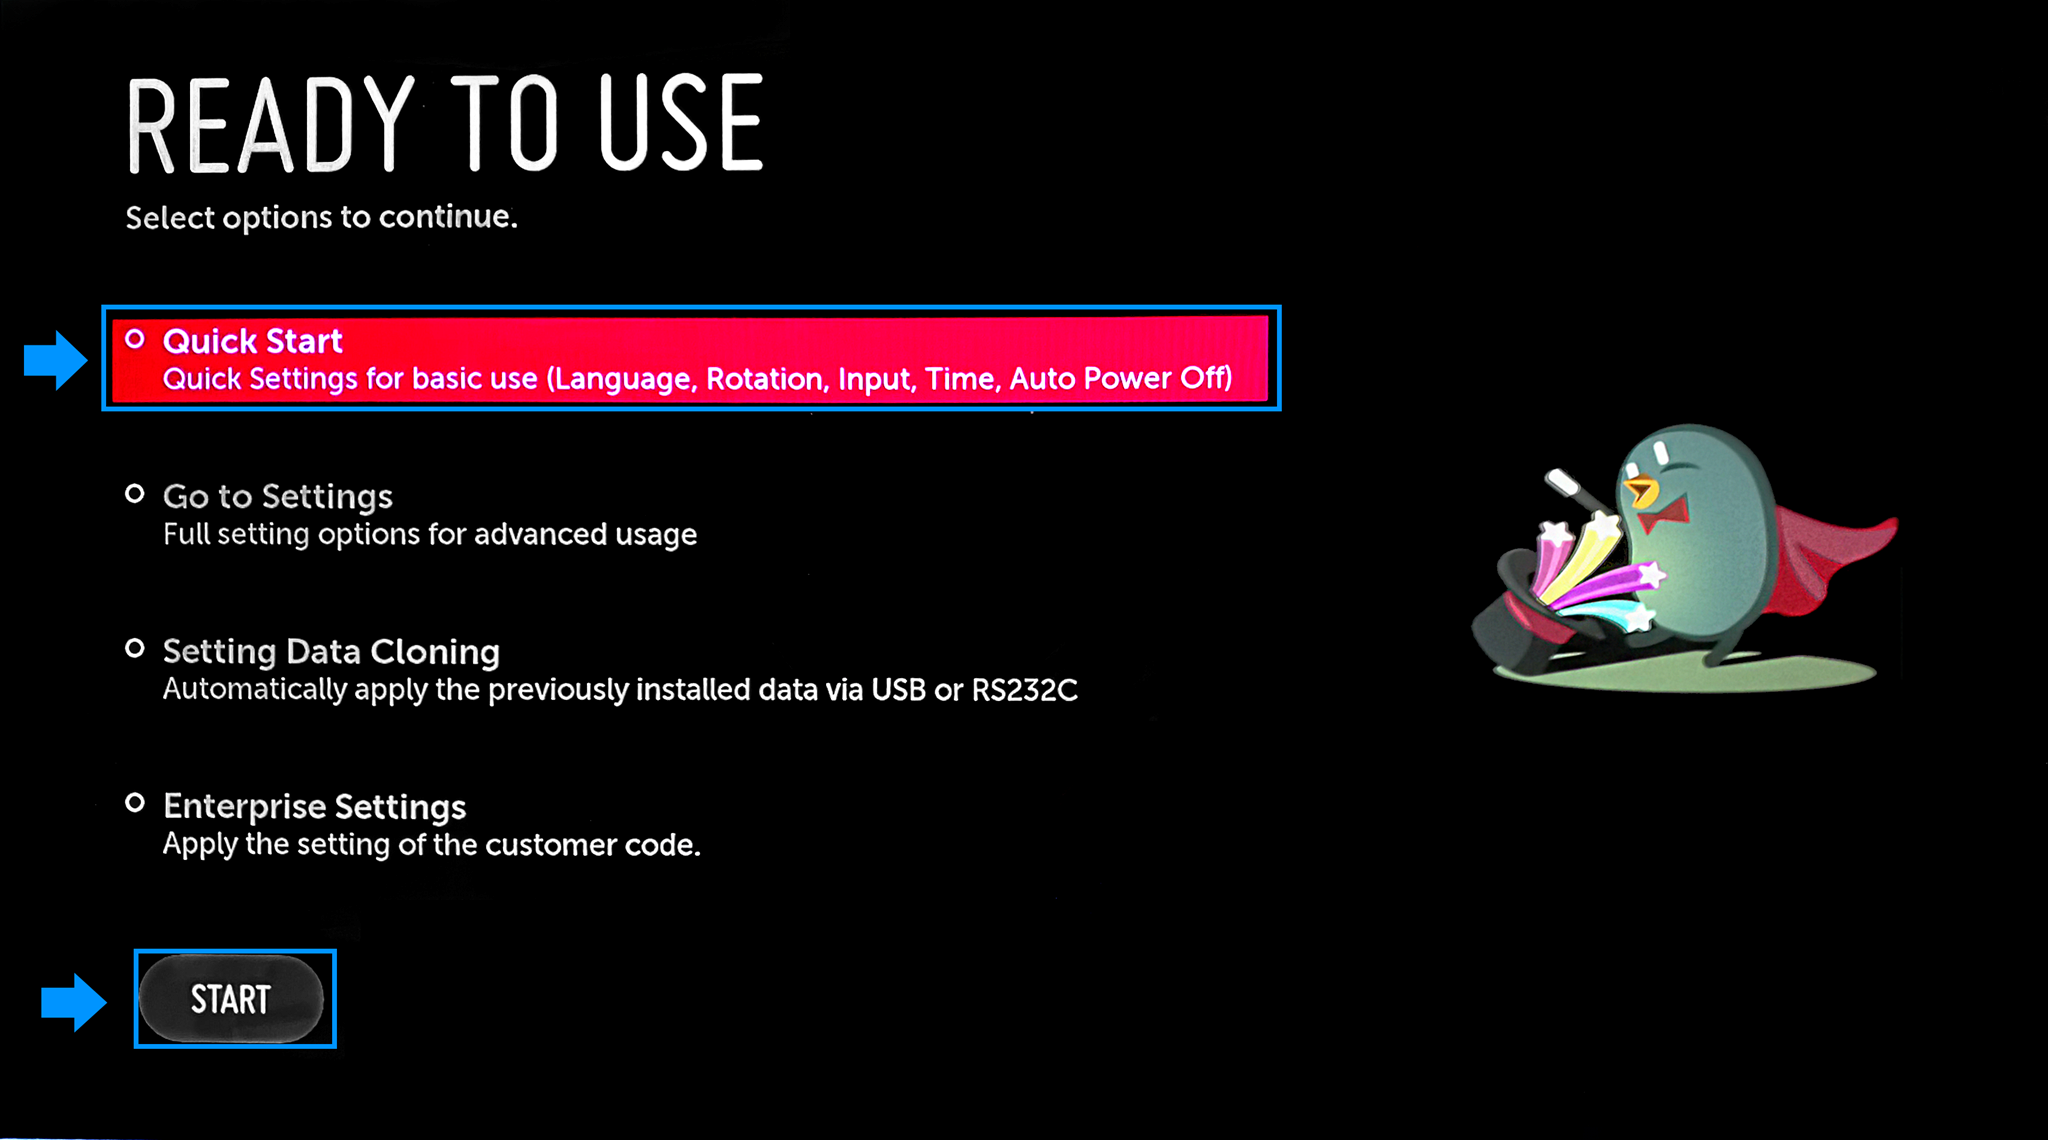This screenshot has width=2048, height=1140.
Task: Click the customer code description text
Action: tap(432, 844)
